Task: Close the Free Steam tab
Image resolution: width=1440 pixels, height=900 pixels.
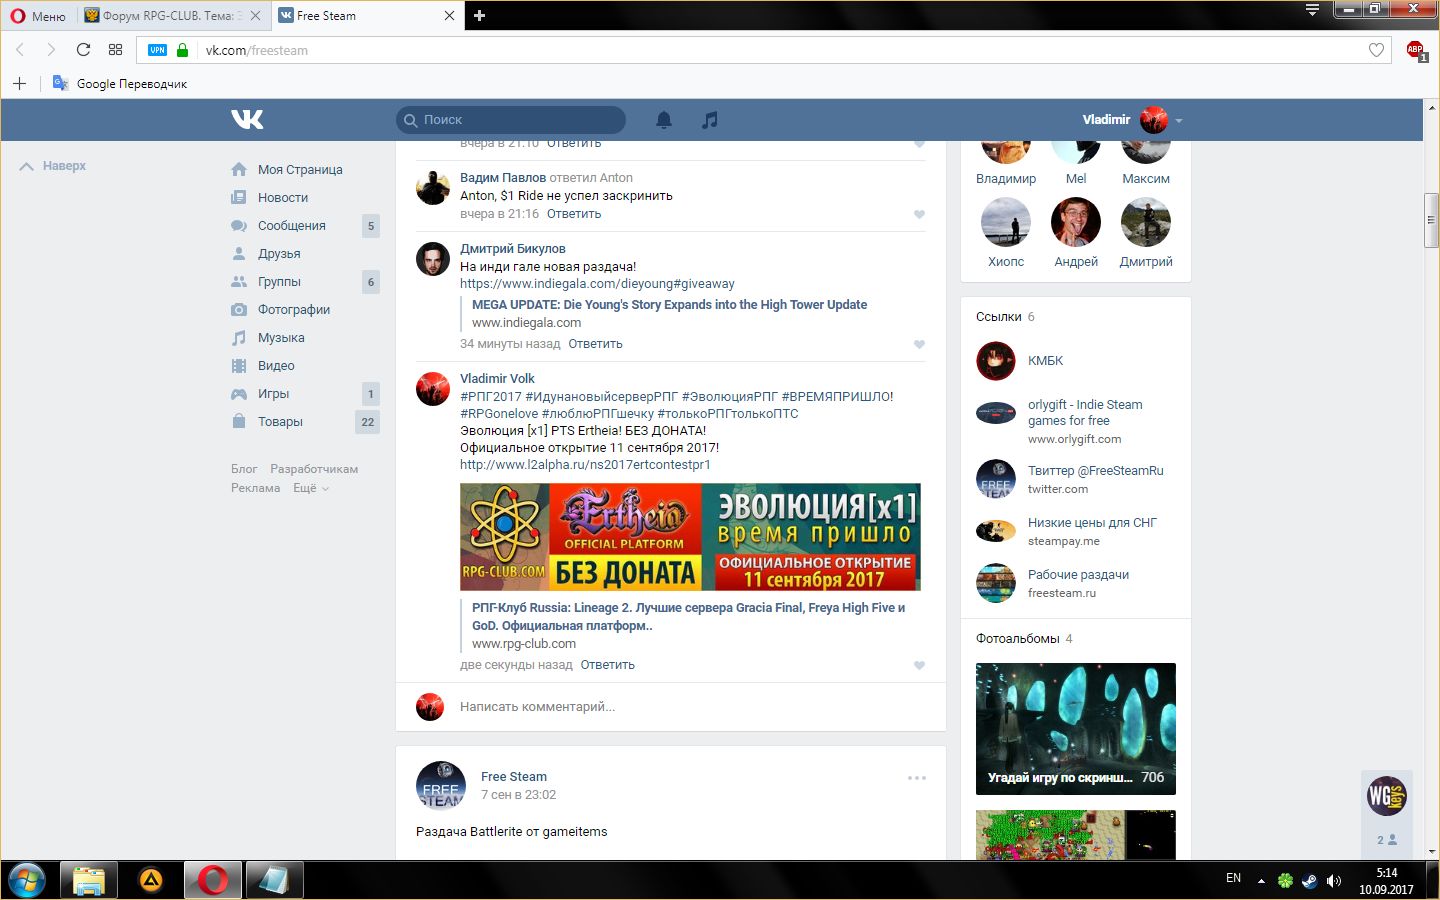Action: tap(449, 16)
